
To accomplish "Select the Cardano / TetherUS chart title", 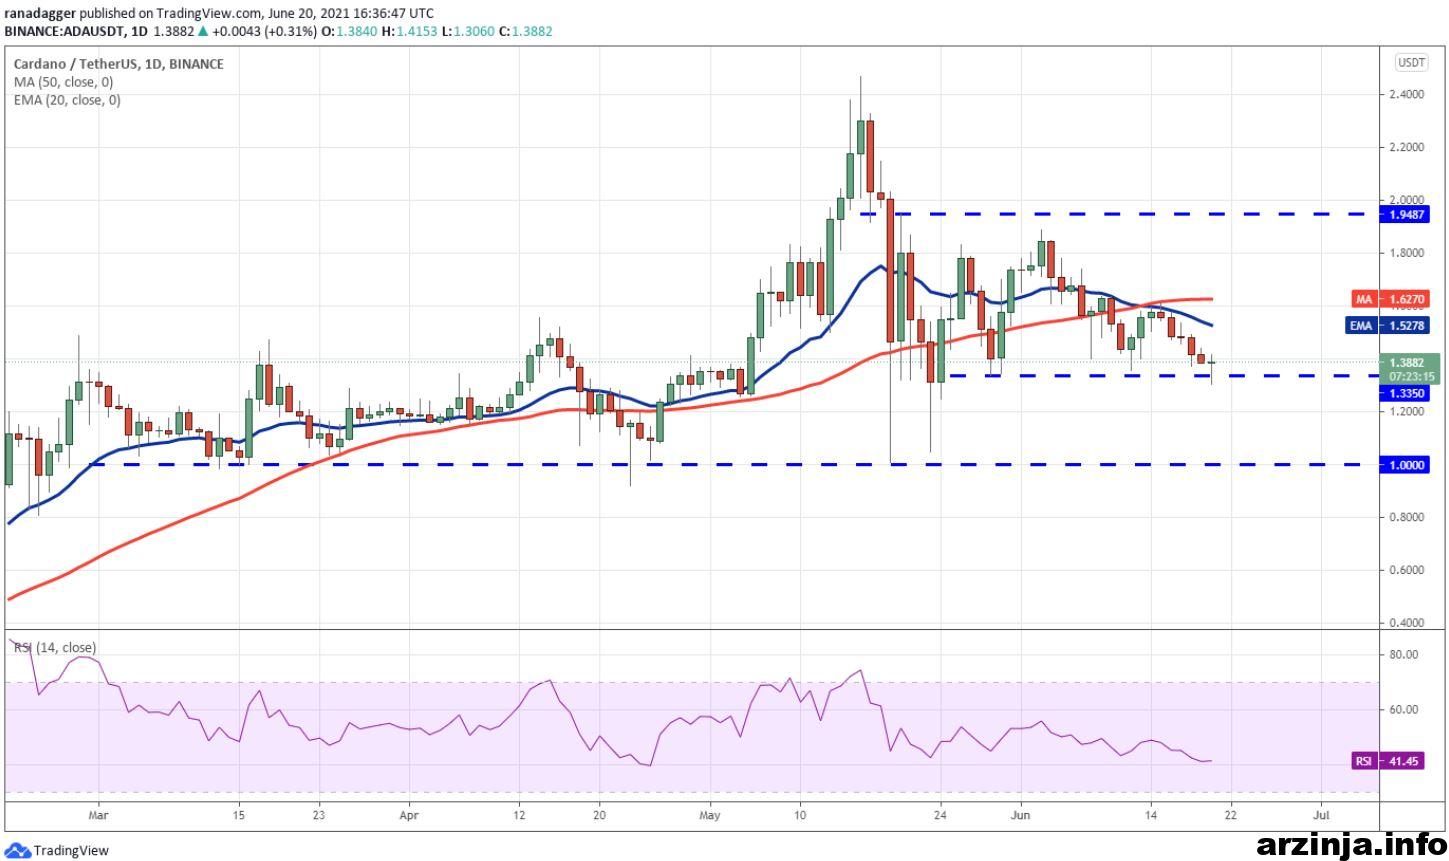I will coord(119,64).
